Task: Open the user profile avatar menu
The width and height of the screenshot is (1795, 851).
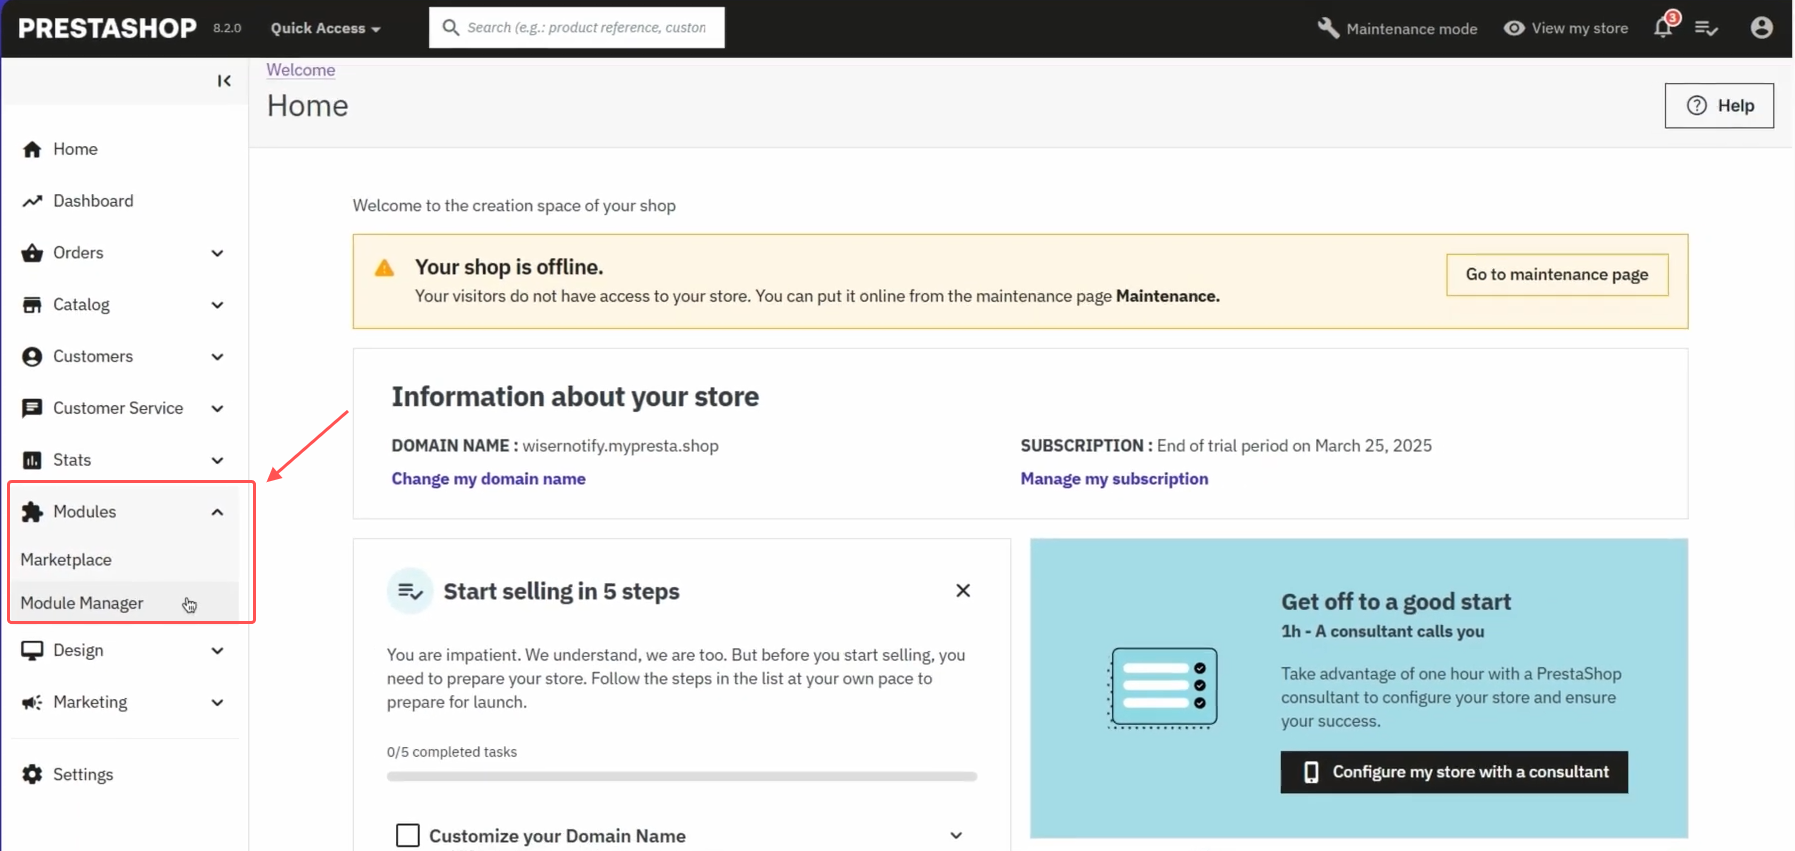Action: coord(1761,28)
